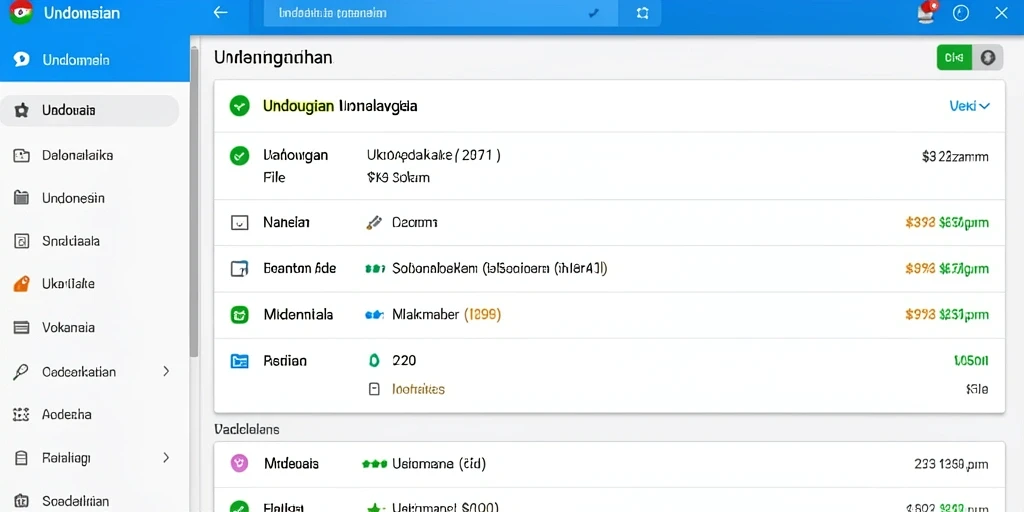Click the purple icon on the Mıdeoais row
Image resolution: width=1024 pixels, height=512 pixels.
point(240,464)
